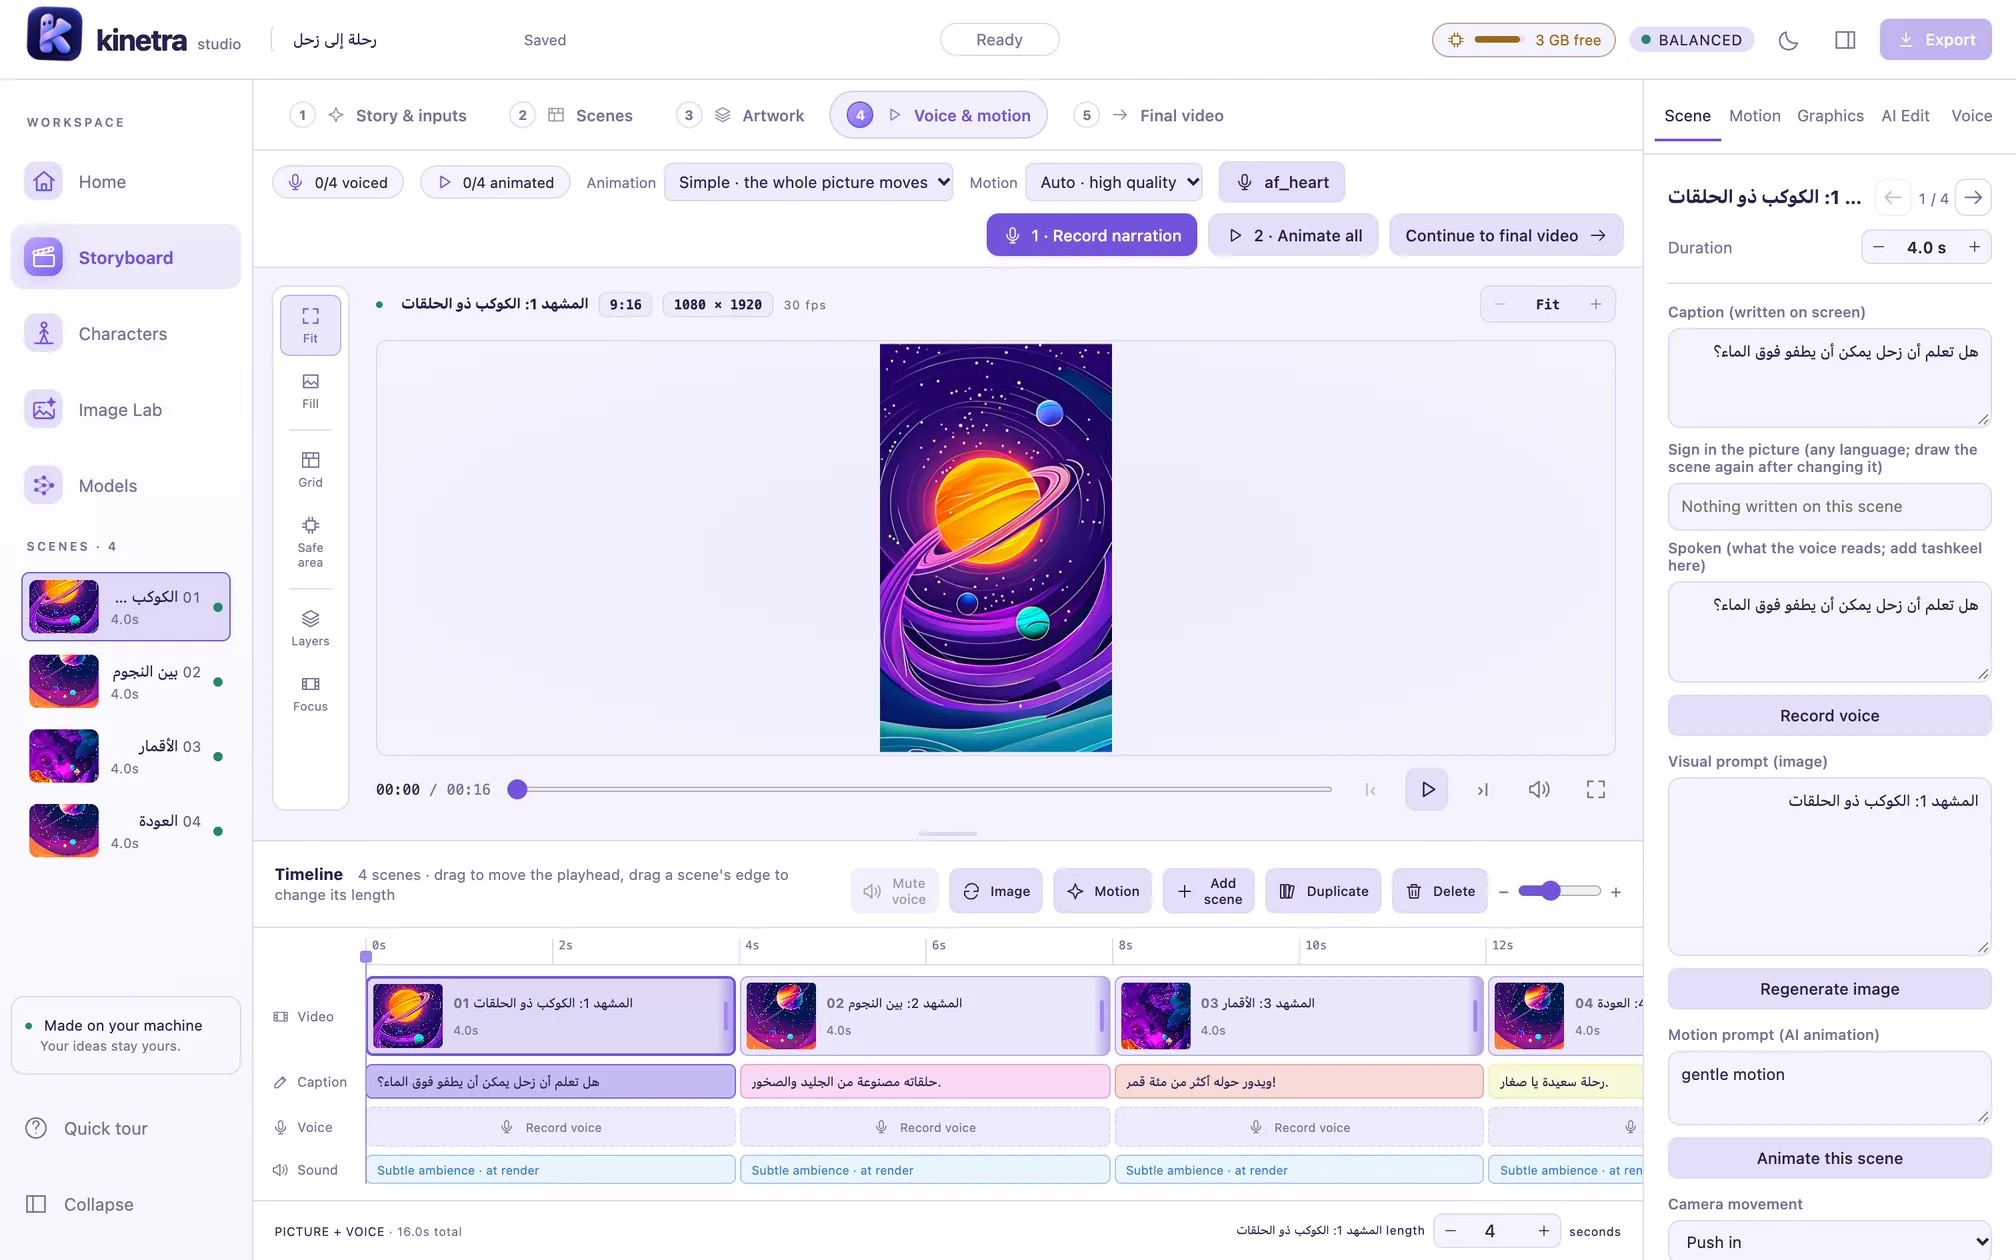Open Characters in the sidebar
2016x1260 pixels.
126,334
